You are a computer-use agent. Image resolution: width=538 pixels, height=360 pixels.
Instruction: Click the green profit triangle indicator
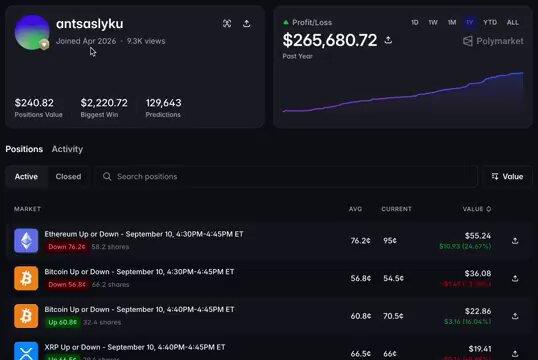[x=285, y=22]
